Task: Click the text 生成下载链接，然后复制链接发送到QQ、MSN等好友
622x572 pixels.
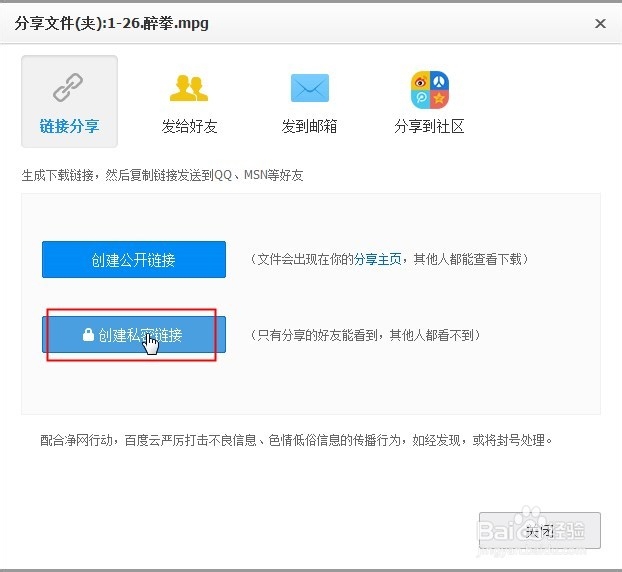Action: [x=162, y=175]
